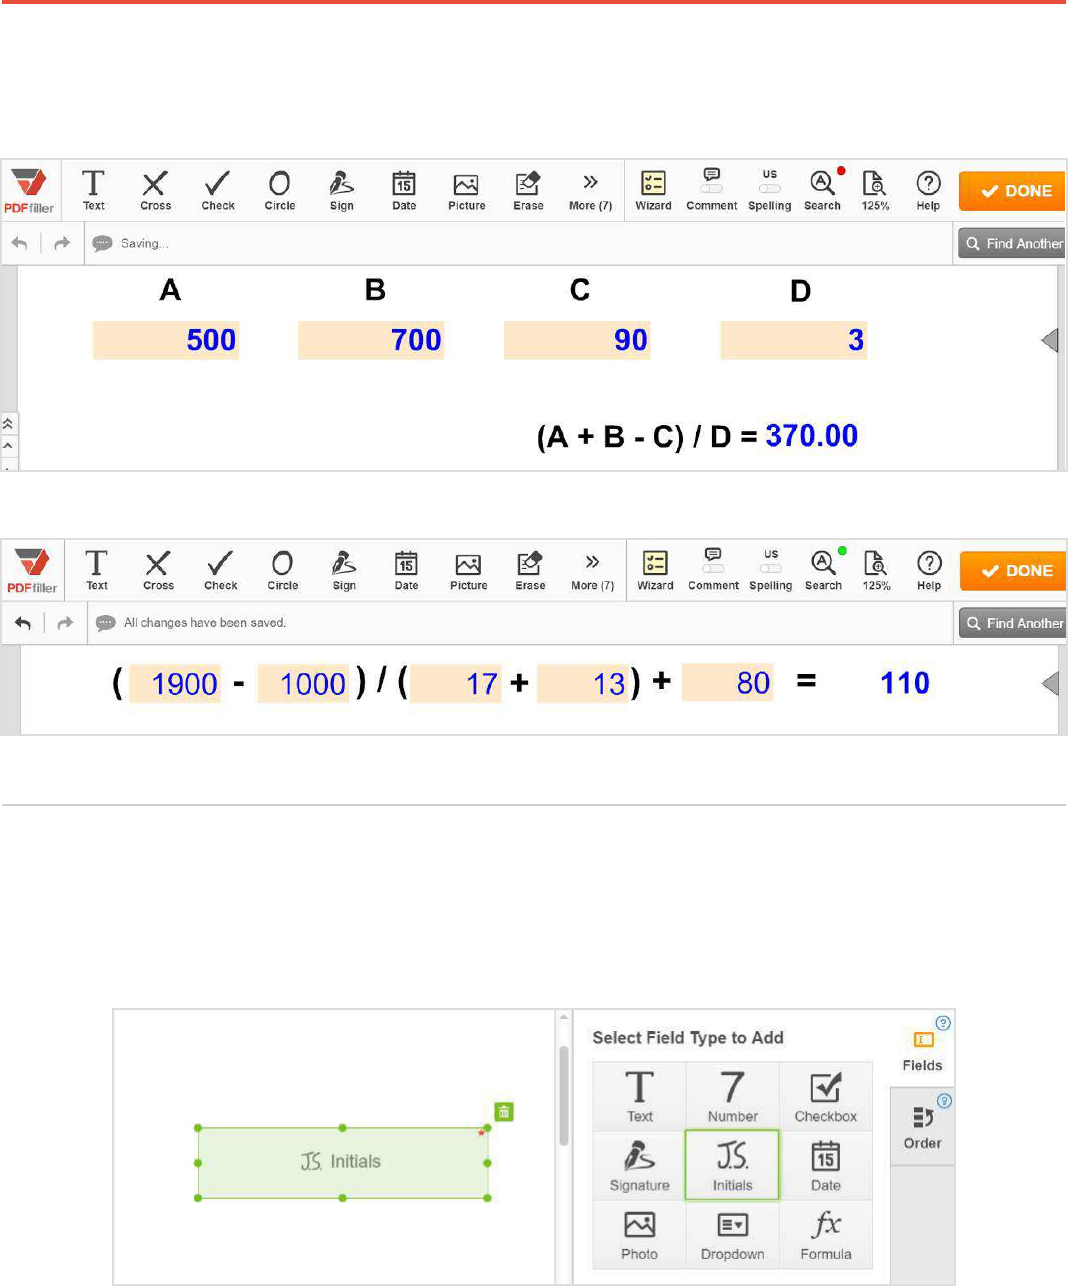
Task: Click the field containing 80
Action: (x=728, y=683)
